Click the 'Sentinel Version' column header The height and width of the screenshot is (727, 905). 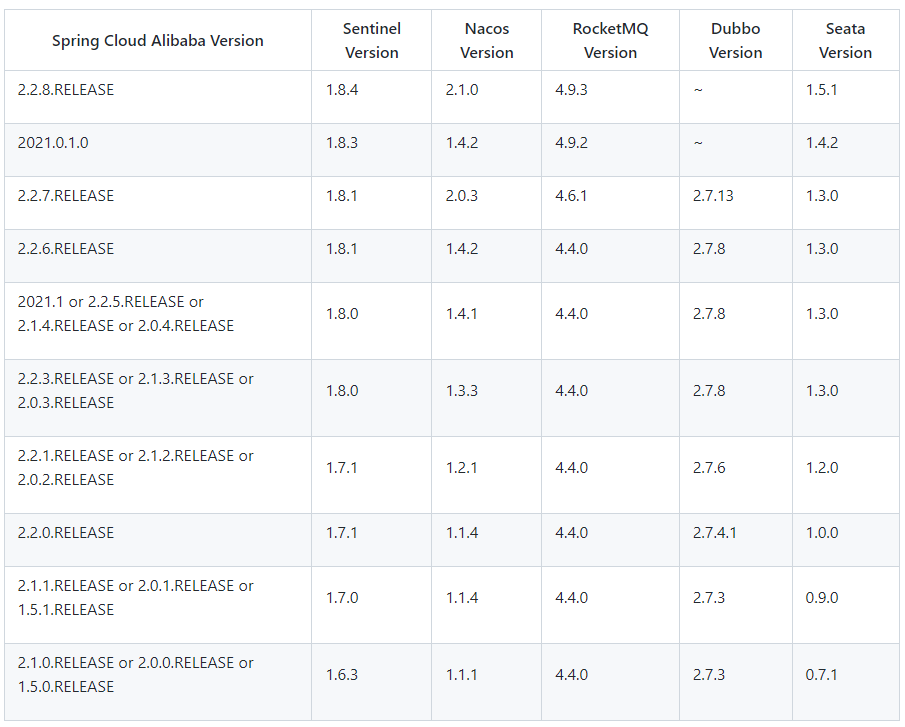tap(372, 40)
